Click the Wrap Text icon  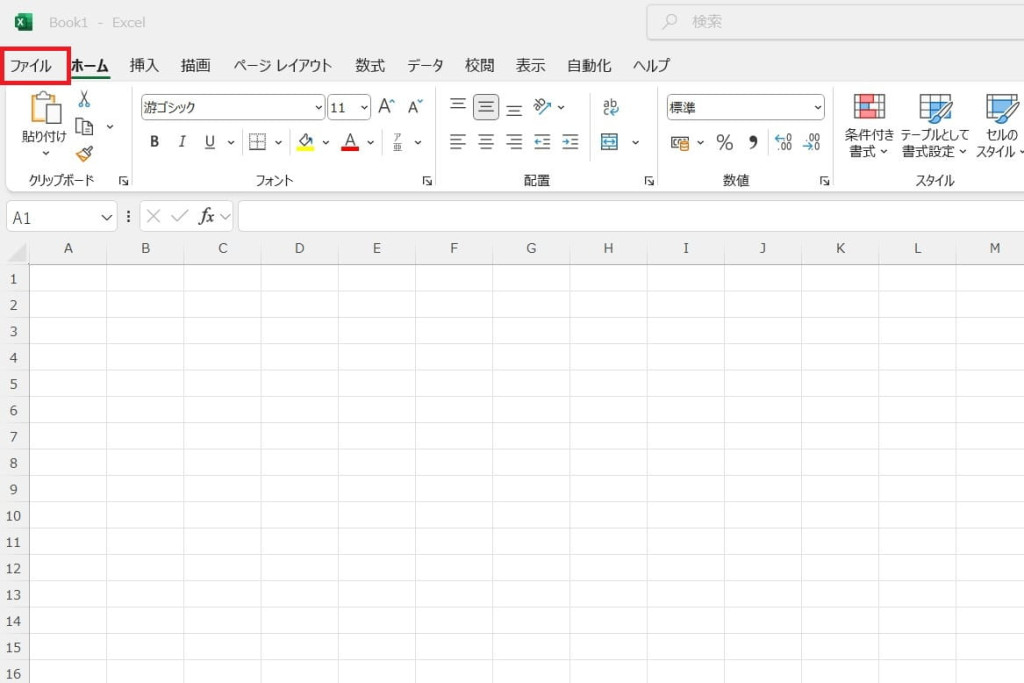coord(610,107)
